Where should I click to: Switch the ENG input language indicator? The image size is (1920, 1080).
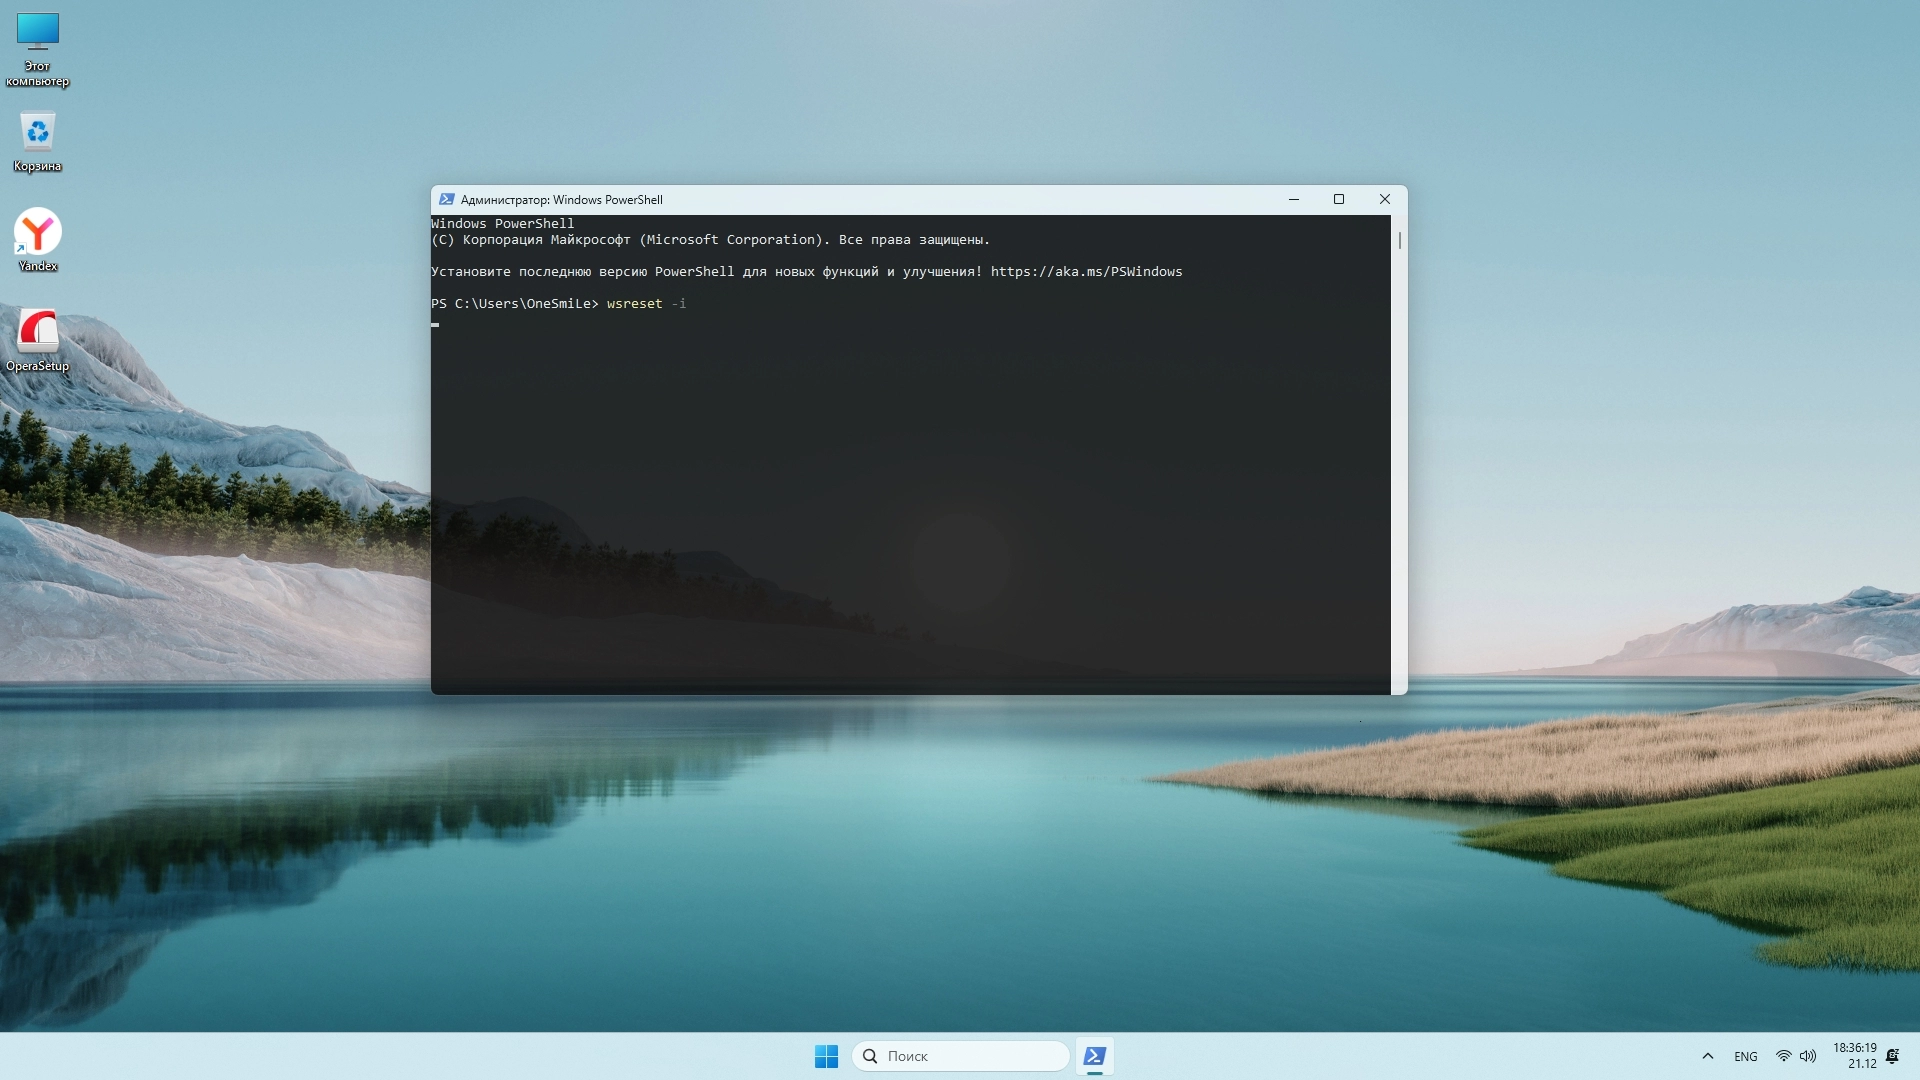pyautogui.click(x=1745, y=1056)
